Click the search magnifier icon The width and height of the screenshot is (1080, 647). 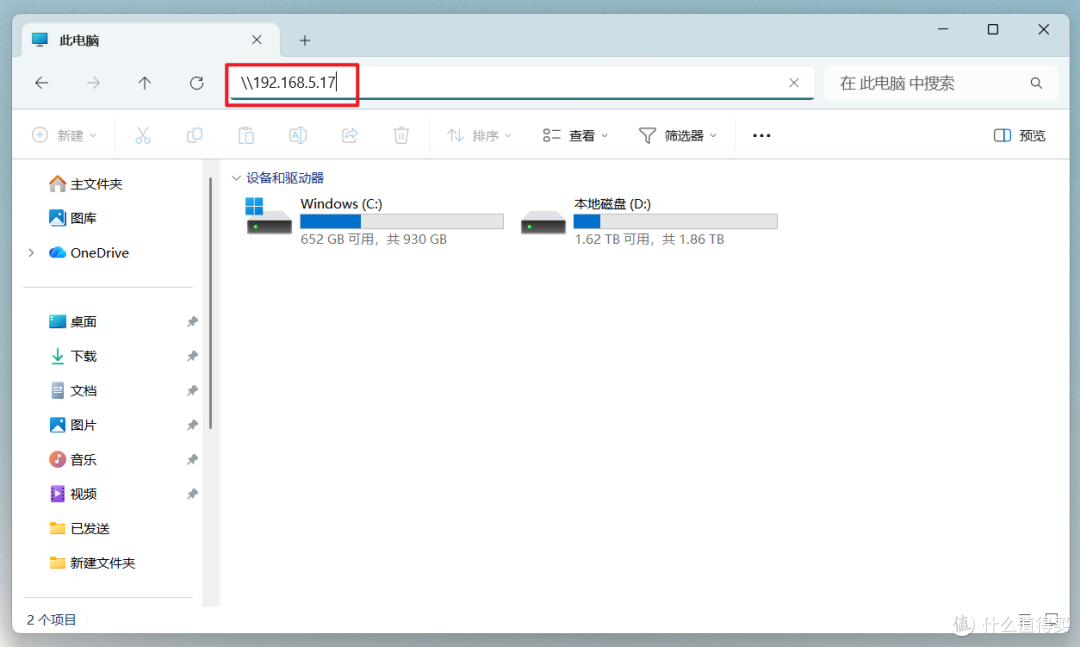(x=1036, y=83)
